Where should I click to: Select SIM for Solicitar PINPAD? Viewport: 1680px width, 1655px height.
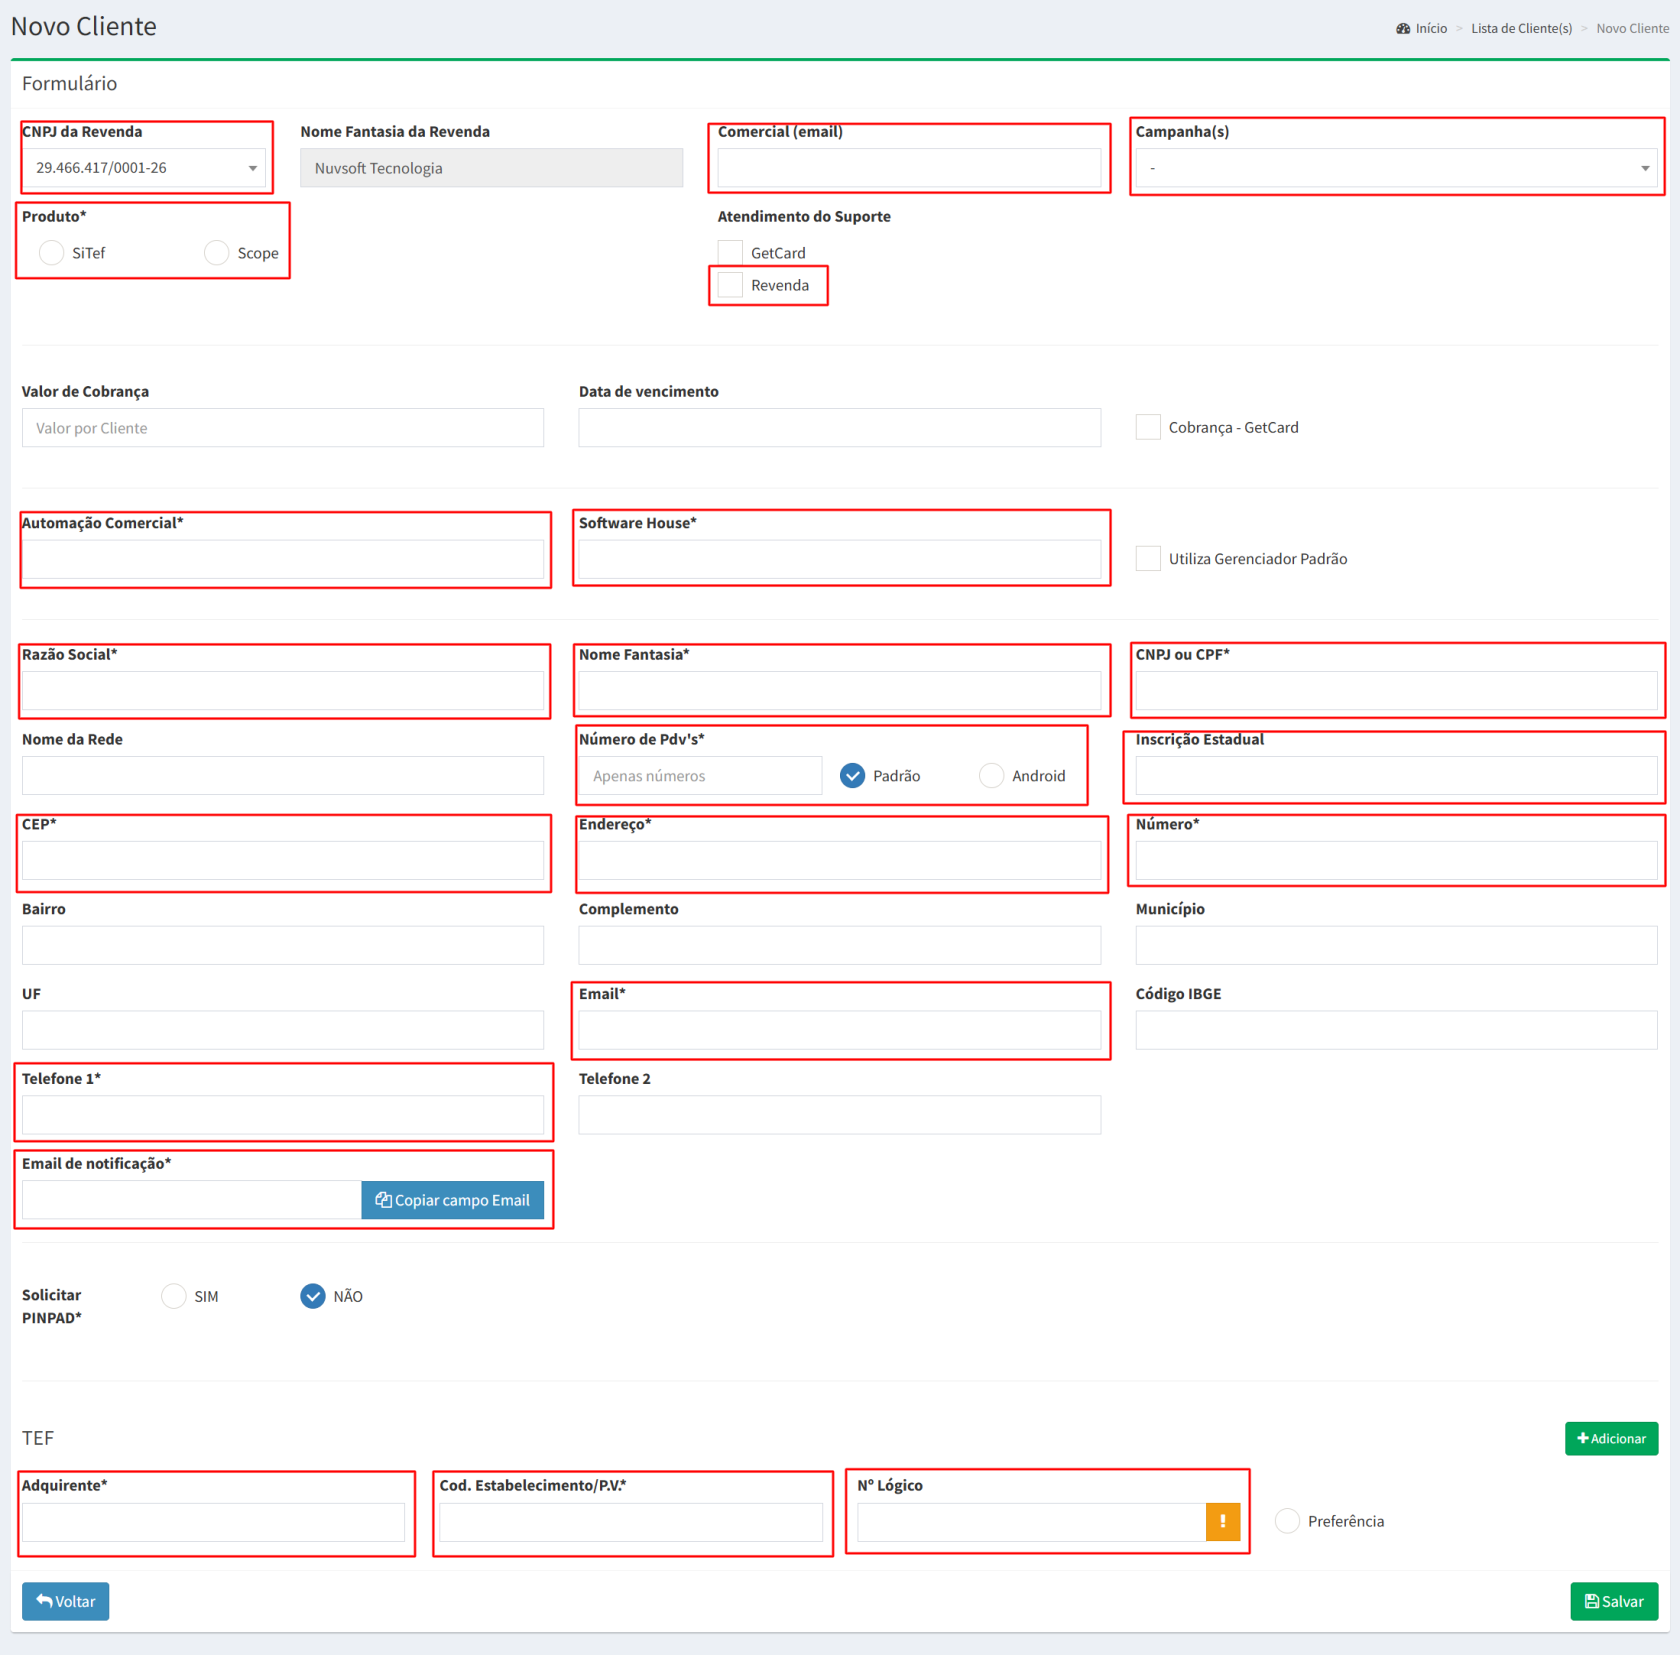point(174,1296)
